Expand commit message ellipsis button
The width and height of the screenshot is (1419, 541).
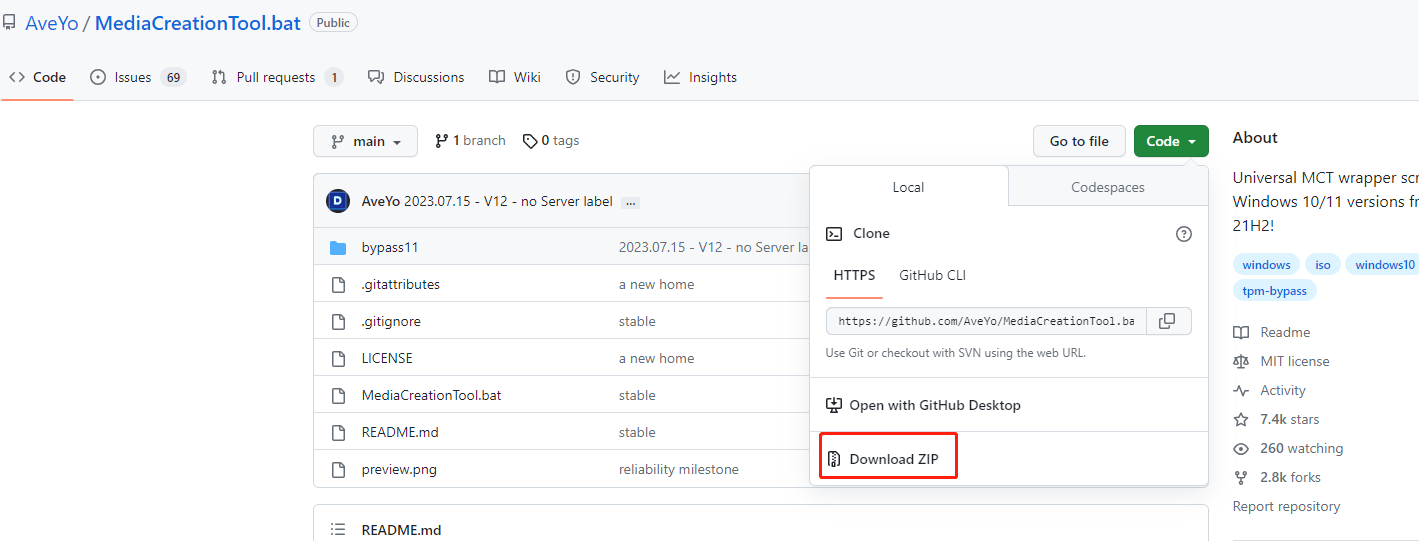630,202
